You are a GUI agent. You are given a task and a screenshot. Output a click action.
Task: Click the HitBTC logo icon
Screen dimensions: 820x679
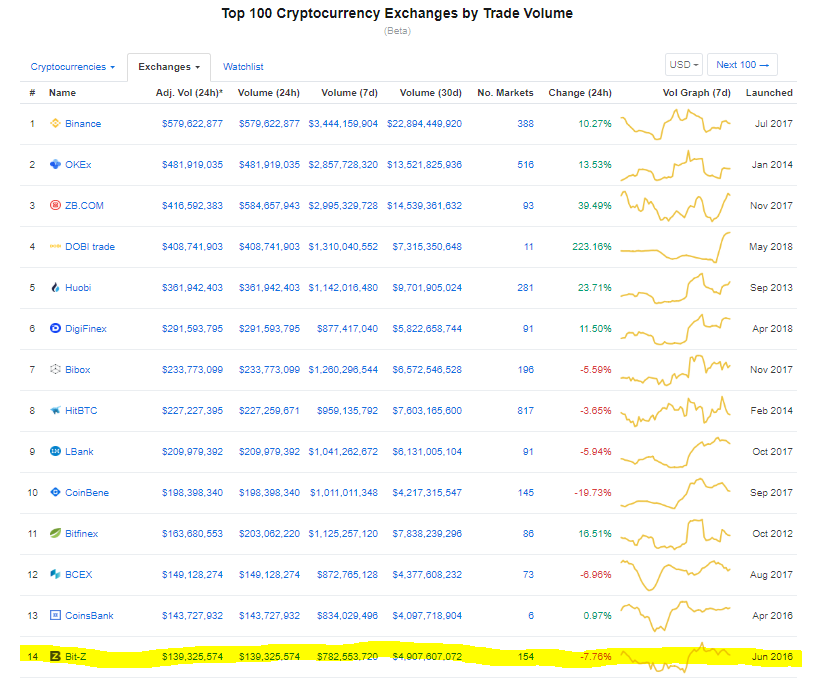coord(56,411)
